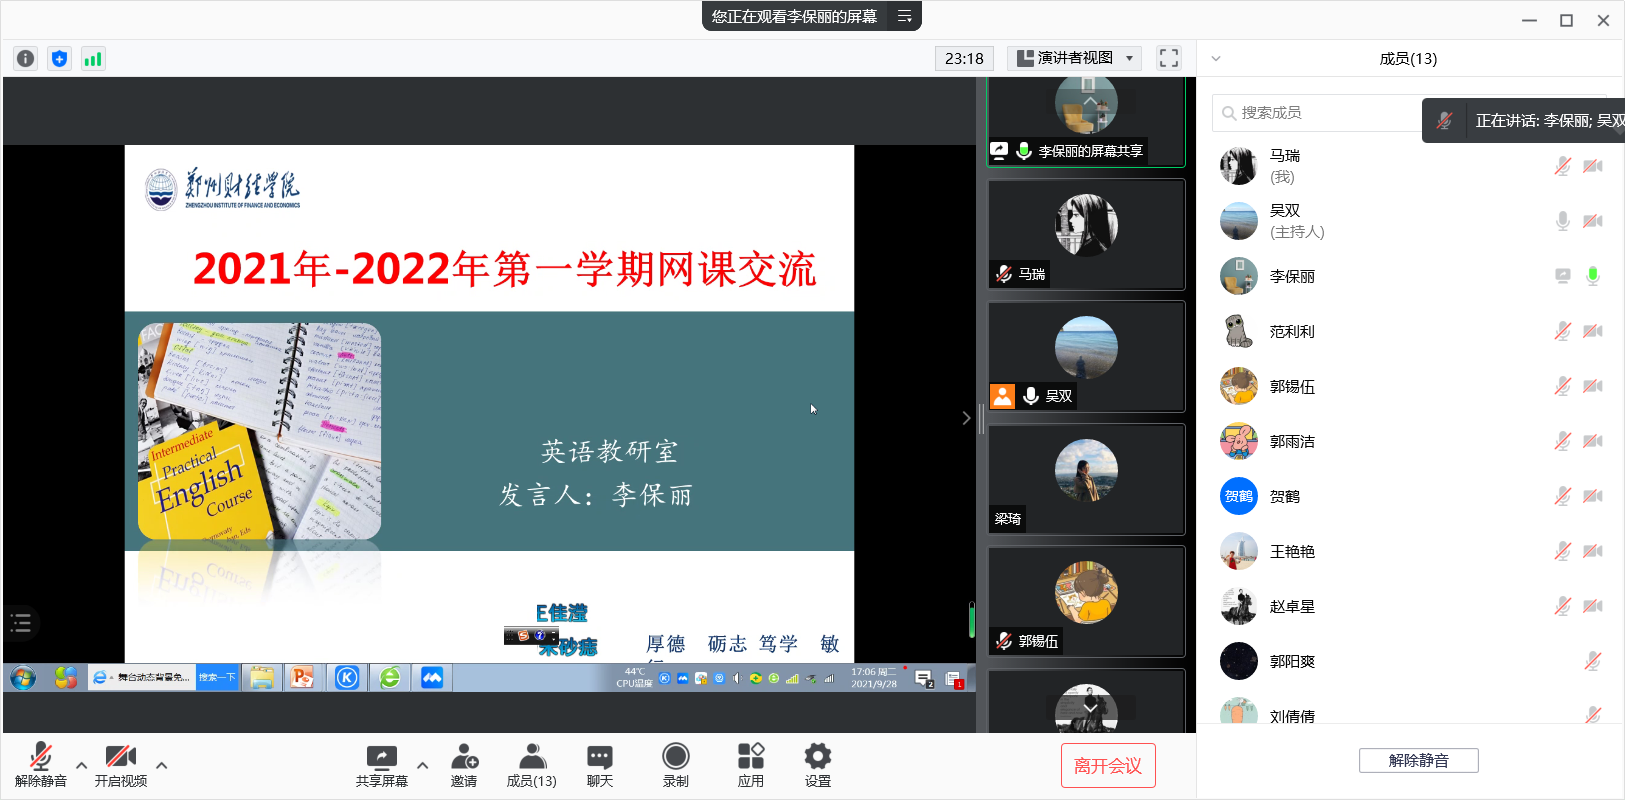Expand the 演讲者视图 view dropdown
Image resolution: width=1625 pixels, height=800 pixels.
(x=1074, y=58)
